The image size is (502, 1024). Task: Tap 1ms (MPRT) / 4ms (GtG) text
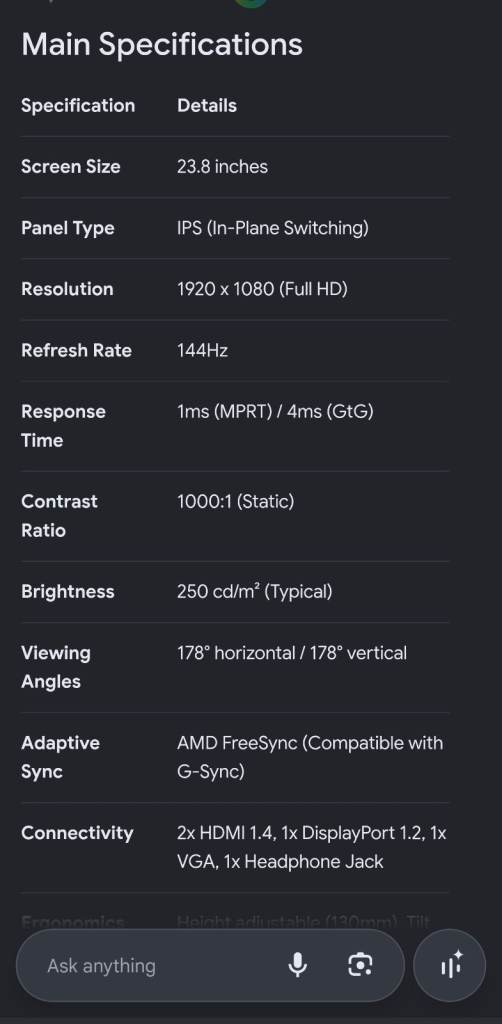pyautogui.click(x=275, y=411)
